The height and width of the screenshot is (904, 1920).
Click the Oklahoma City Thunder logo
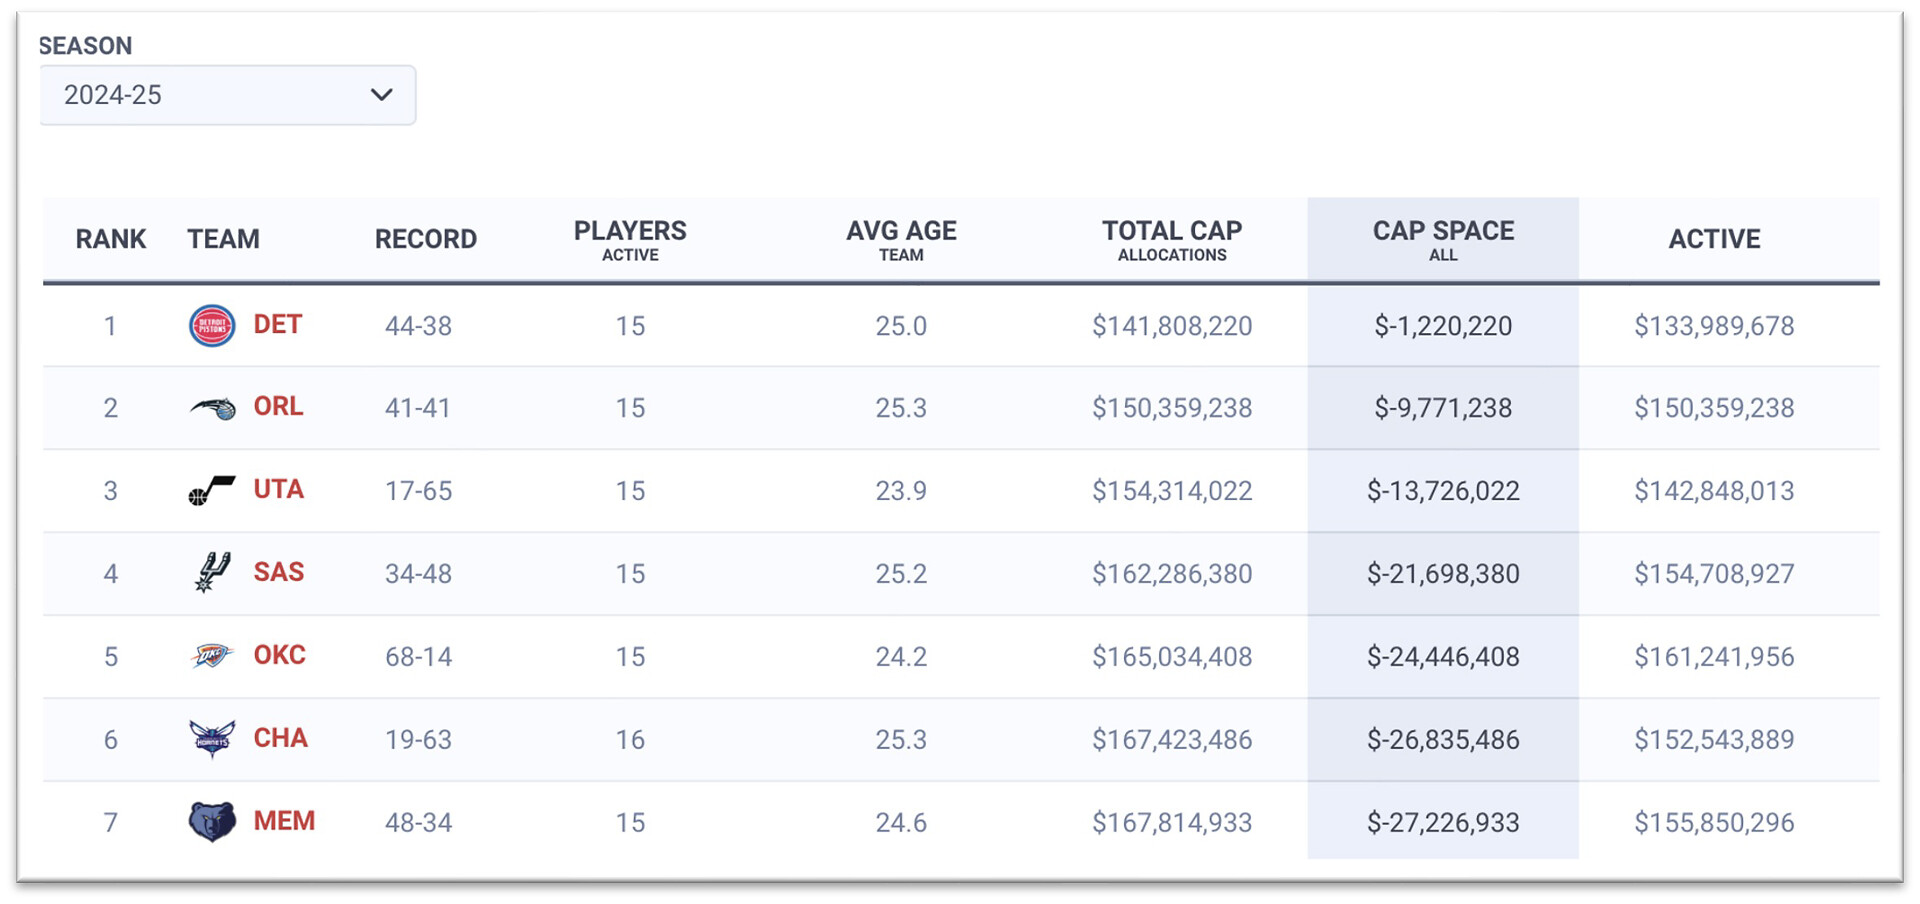tap(212, 656)
